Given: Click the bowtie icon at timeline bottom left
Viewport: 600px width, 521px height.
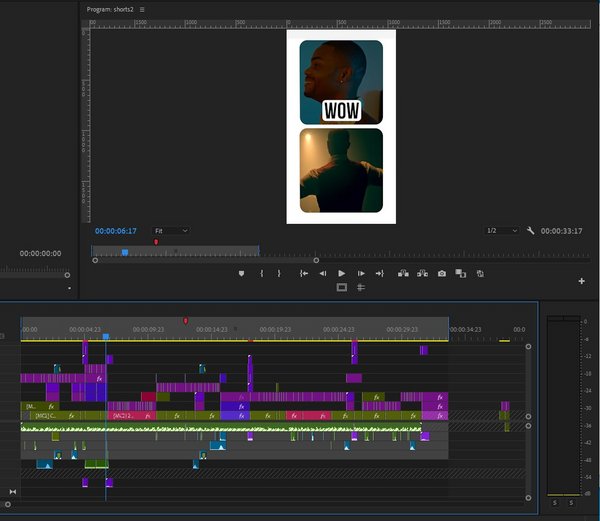Looking at the screenshot, I should (13, 492).
